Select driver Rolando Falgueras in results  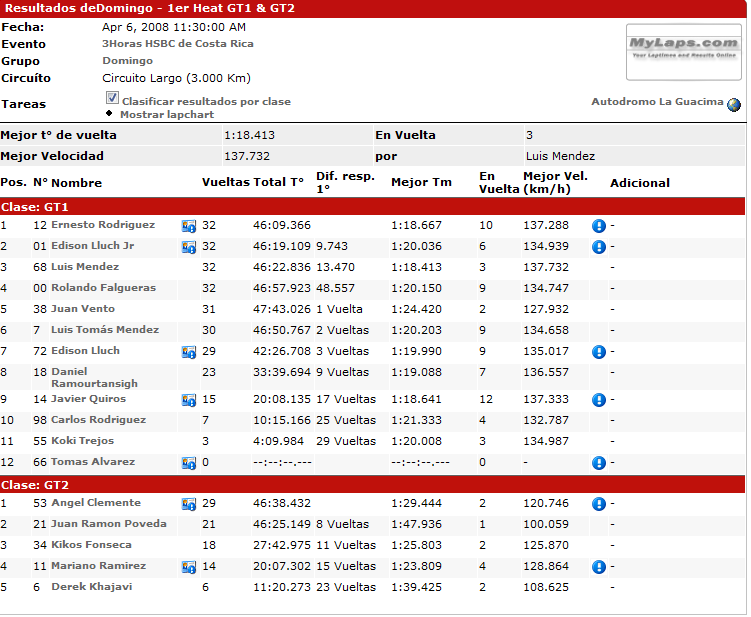pos(103,288)
